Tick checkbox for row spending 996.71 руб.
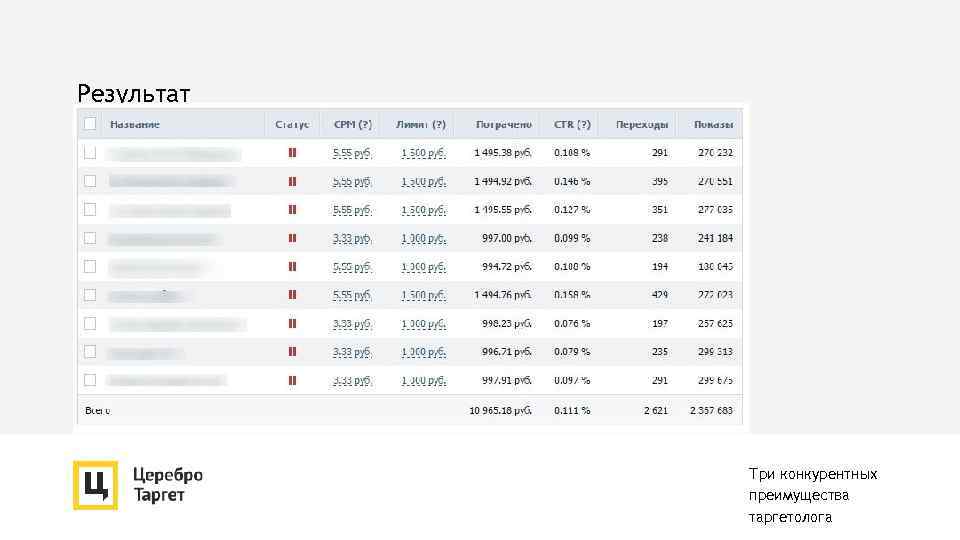Viewport: 960px width, 540px height. click(x=90, y=351)
